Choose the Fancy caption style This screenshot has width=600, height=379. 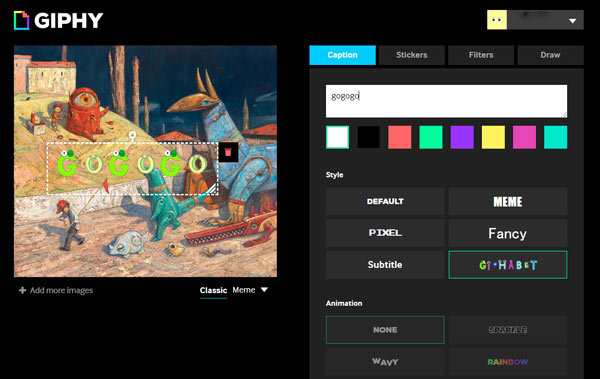click(x=508, y=233)
